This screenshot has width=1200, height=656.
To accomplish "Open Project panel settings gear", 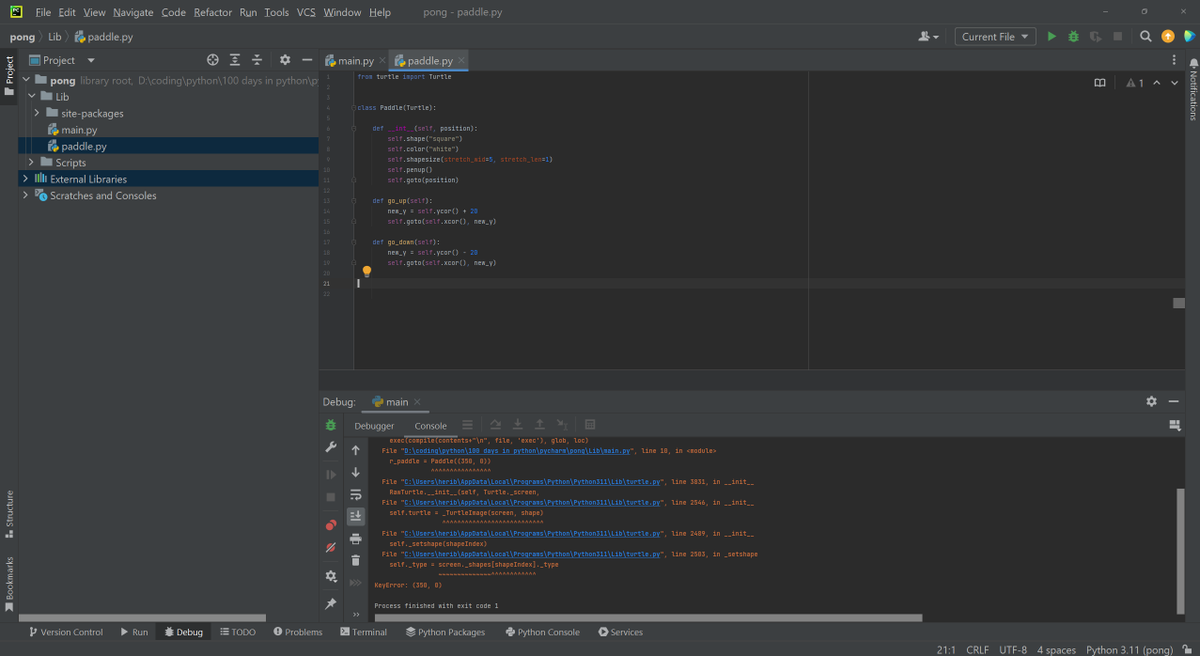I will click(x=285, y=60).
